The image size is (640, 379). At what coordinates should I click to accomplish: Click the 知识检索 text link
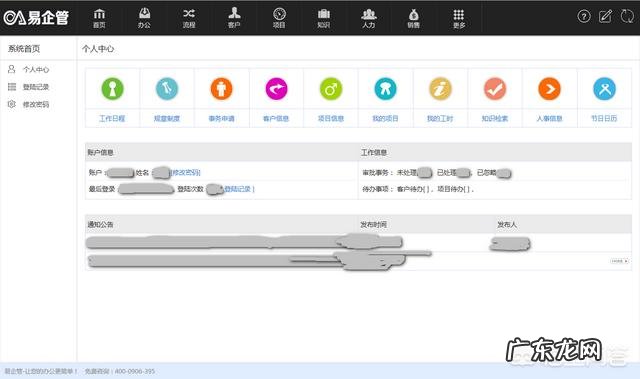pyautogui.click(x=495, y=118)
